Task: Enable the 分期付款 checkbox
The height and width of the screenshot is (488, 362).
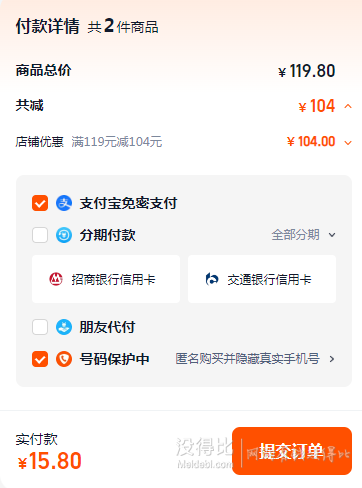Action: click(40, 235)
